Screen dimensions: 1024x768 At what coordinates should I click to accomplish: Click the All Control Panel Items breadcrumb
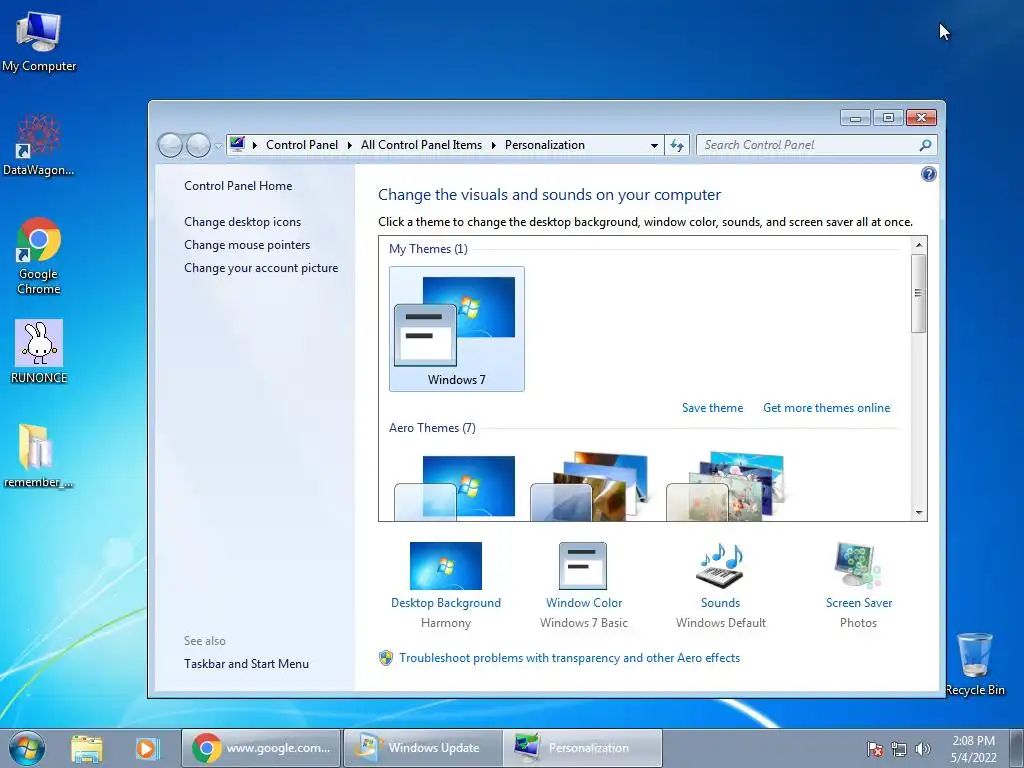(421, 145)
